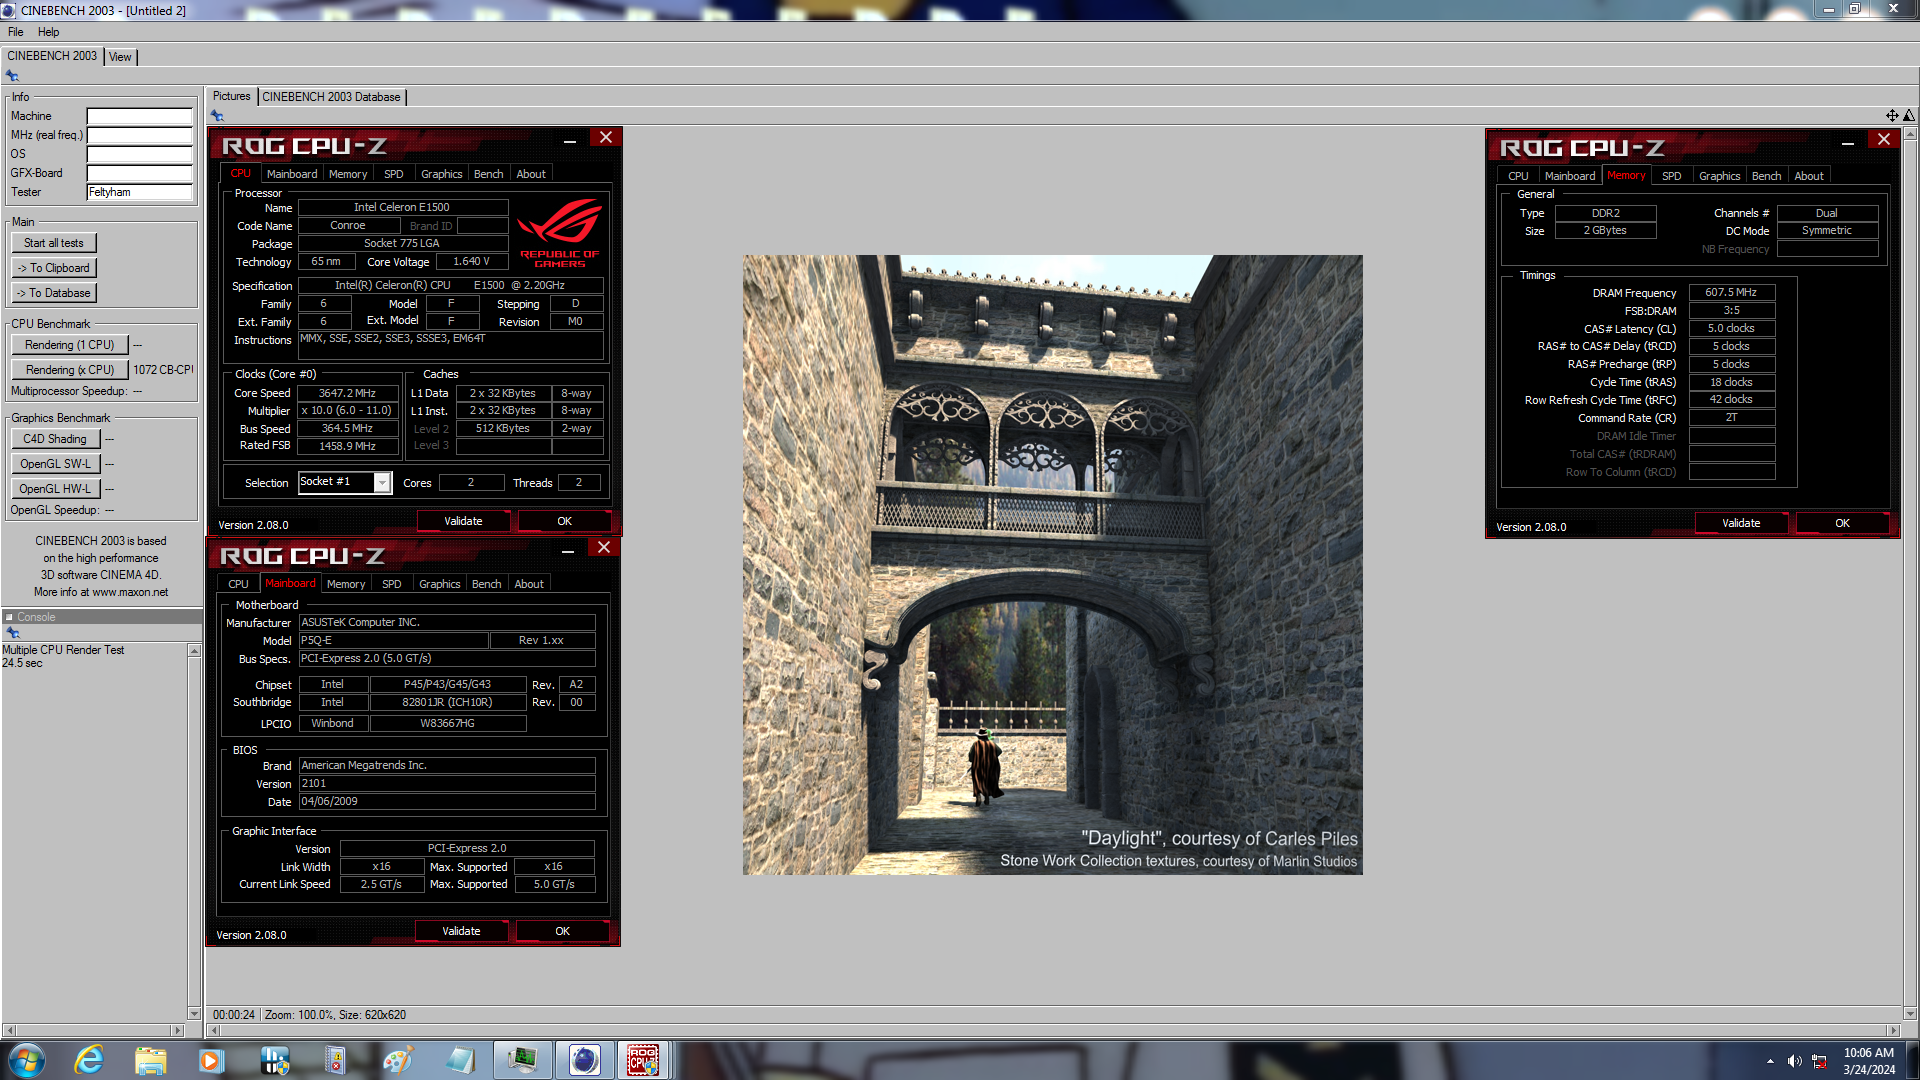Open CPU tab in bottom-left CPU-Z window
The width and height of the screenshot is (1920, 1080).
tap(238, 584)
